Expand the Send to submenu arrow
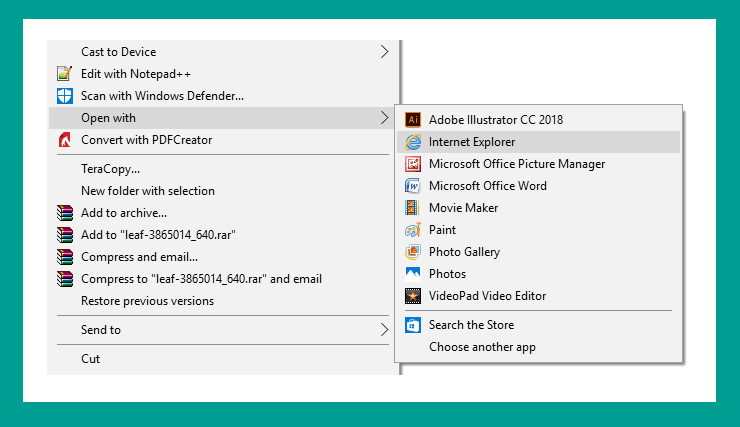The height and width of the screenshot is (427, 740). 385,329
